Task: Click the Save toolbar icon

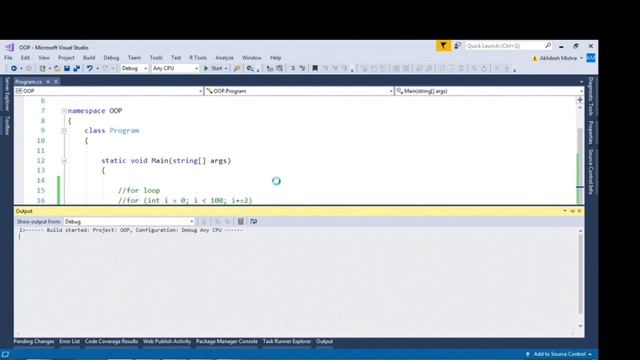Action: click(67, 69)
